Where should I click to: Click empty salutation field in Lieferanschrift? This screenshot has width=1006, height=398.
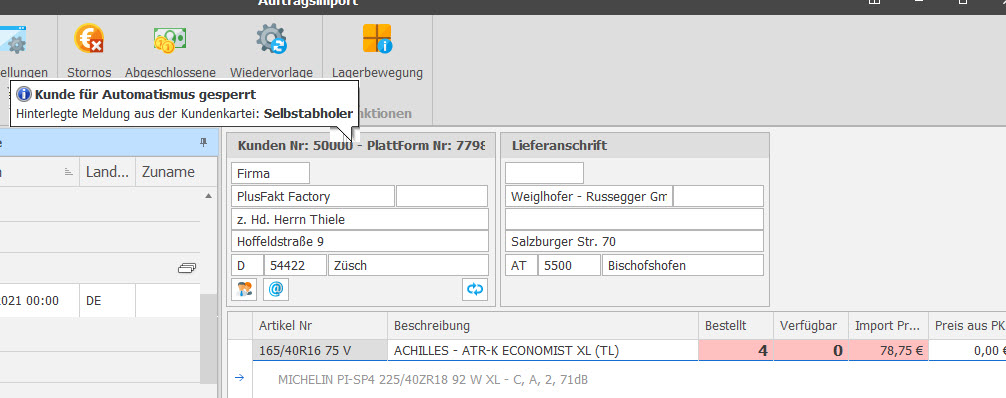pos(544,173)
